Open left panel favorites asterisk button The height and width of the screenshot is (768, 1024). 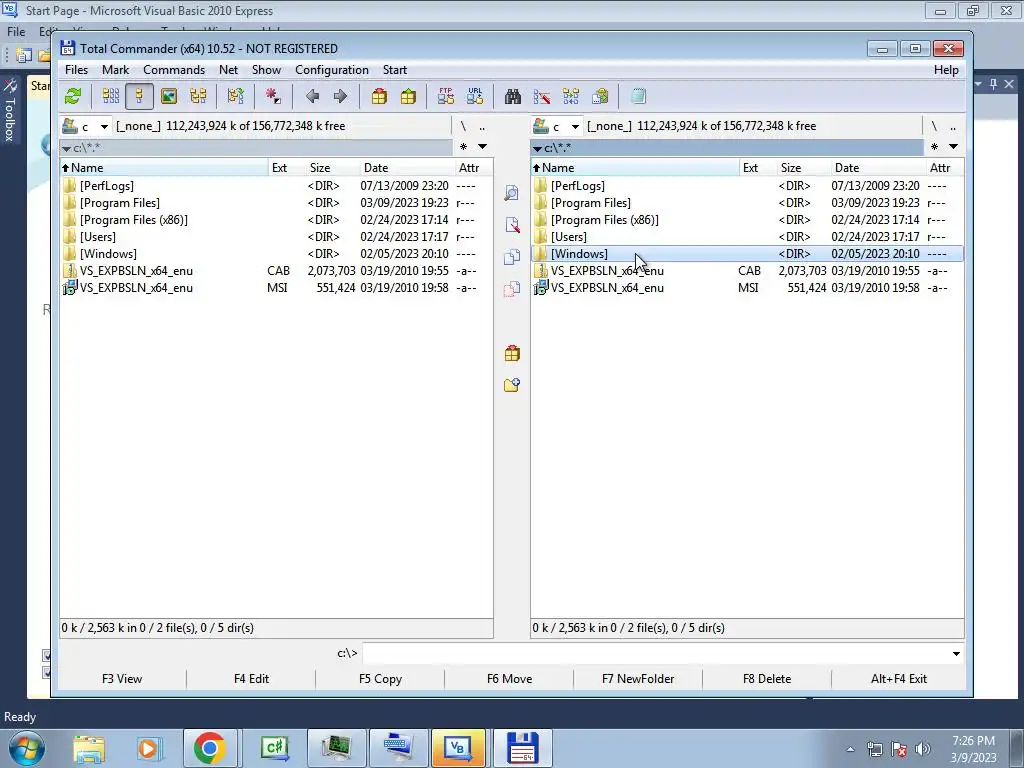[x=463, y=147]
